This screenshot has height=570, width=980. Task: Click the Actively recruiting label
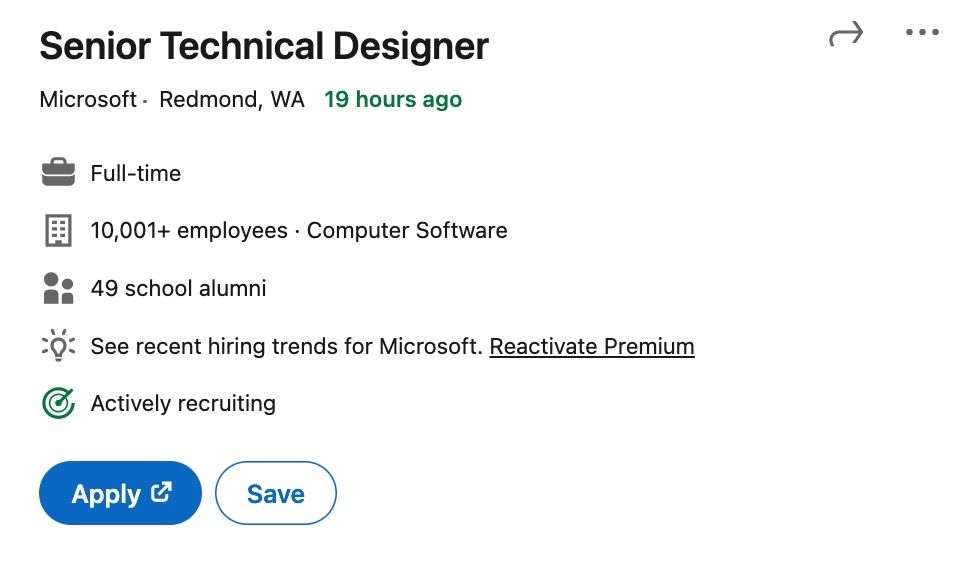click(183, 404)
